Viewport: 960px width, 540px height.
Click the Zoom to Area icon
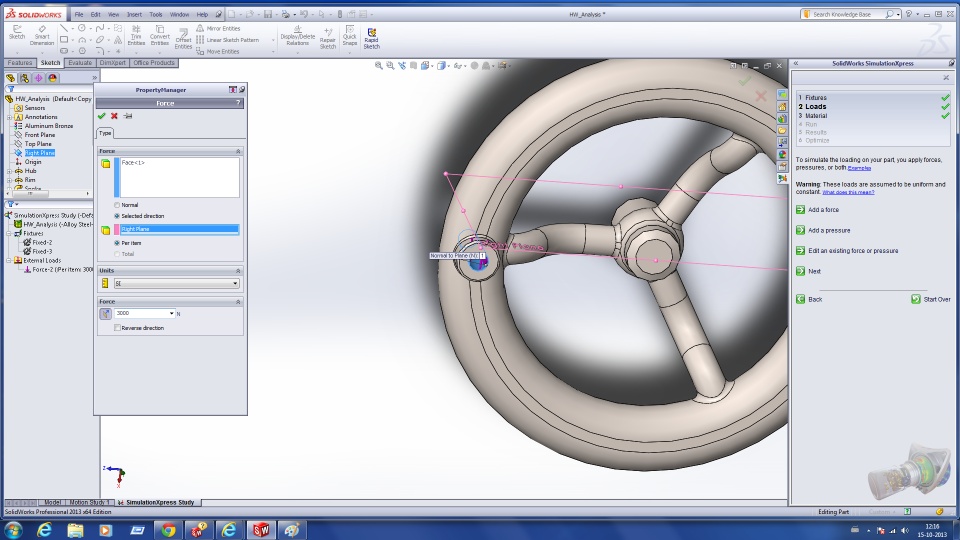pos(390,66)
